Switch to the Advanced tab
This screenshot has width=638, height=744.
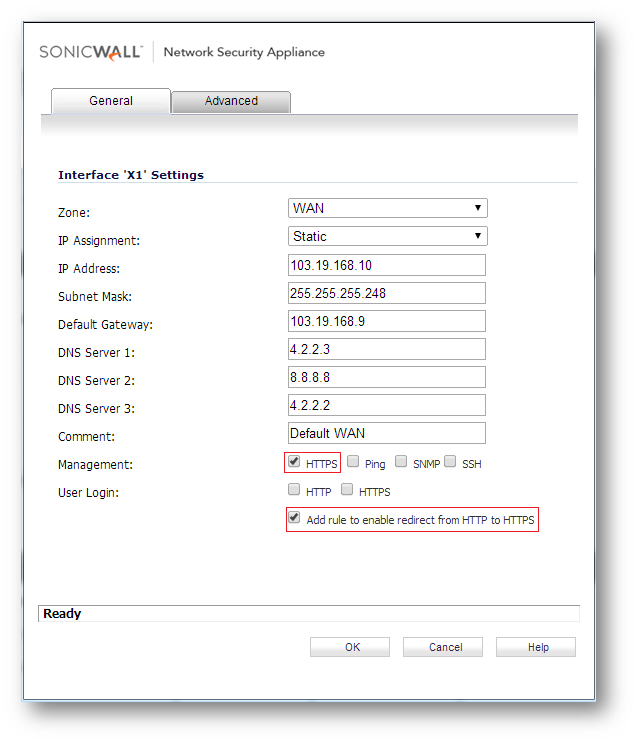[x=231, y=101]
